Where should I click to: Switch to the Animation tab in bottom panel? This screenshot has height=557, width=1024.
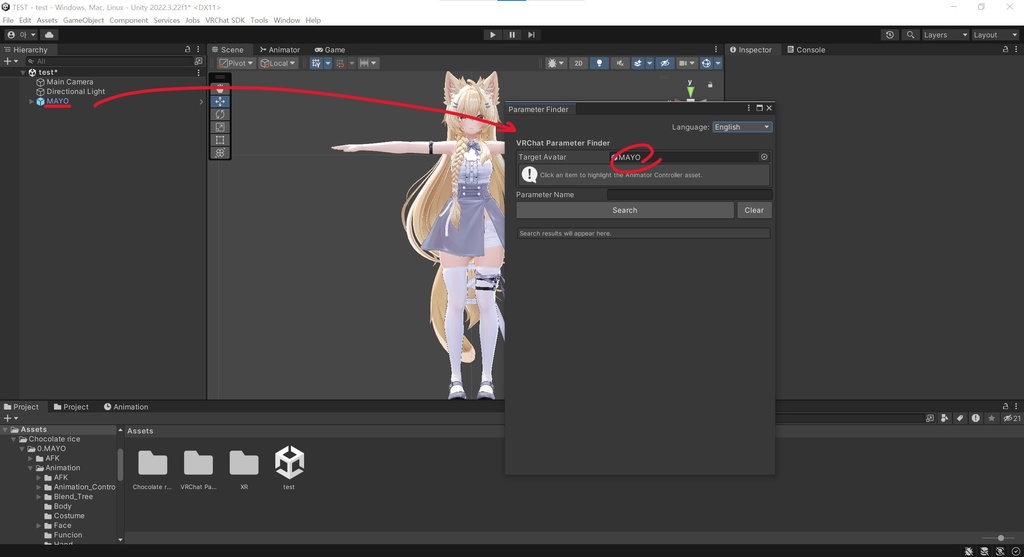click(126, 407)
